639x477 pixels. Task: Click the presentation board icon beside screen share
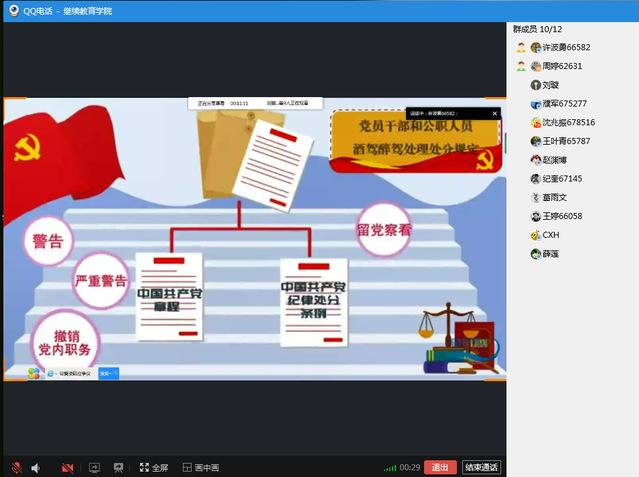(x=118, y=467)
